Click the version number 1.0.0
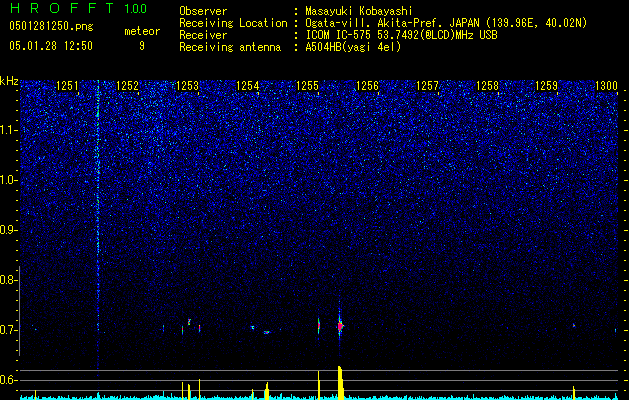Screen dimensions: 629x400 click(x=135, y=8)
